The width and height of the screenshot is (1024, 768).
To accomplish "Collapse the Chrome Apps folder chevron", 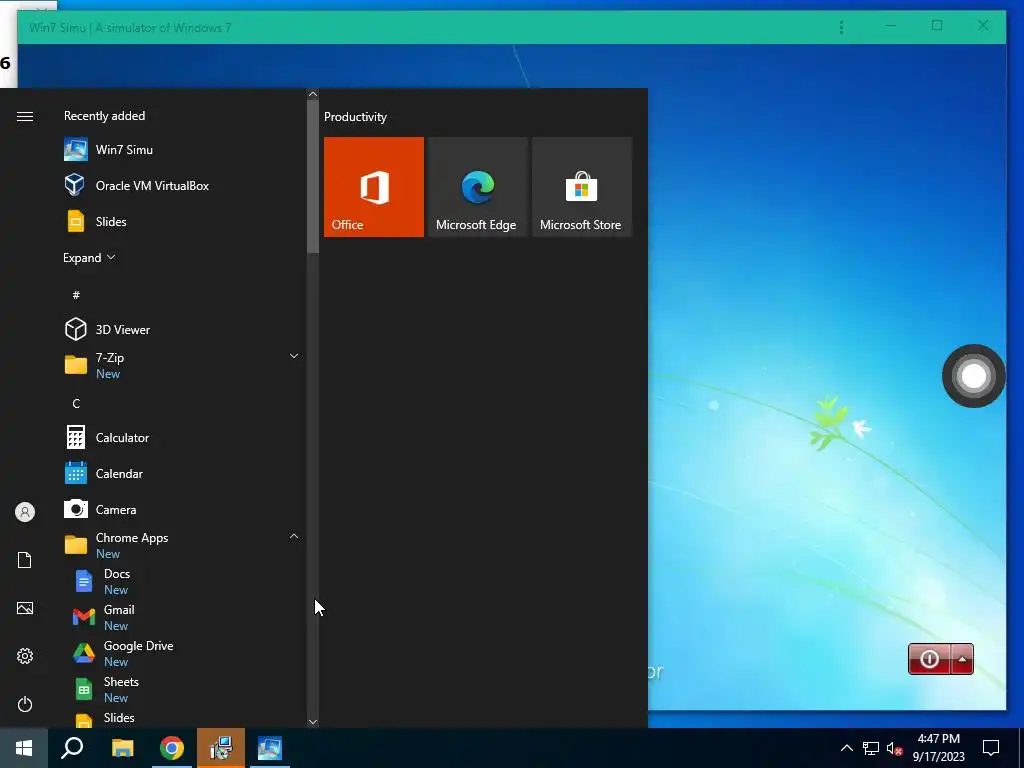I will [x=294, y=536].
